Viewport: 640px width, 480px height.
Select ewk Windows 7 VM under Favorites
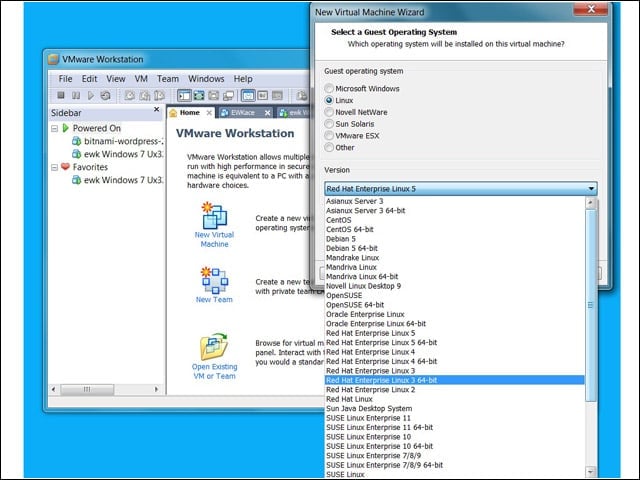tap(118, 180)
